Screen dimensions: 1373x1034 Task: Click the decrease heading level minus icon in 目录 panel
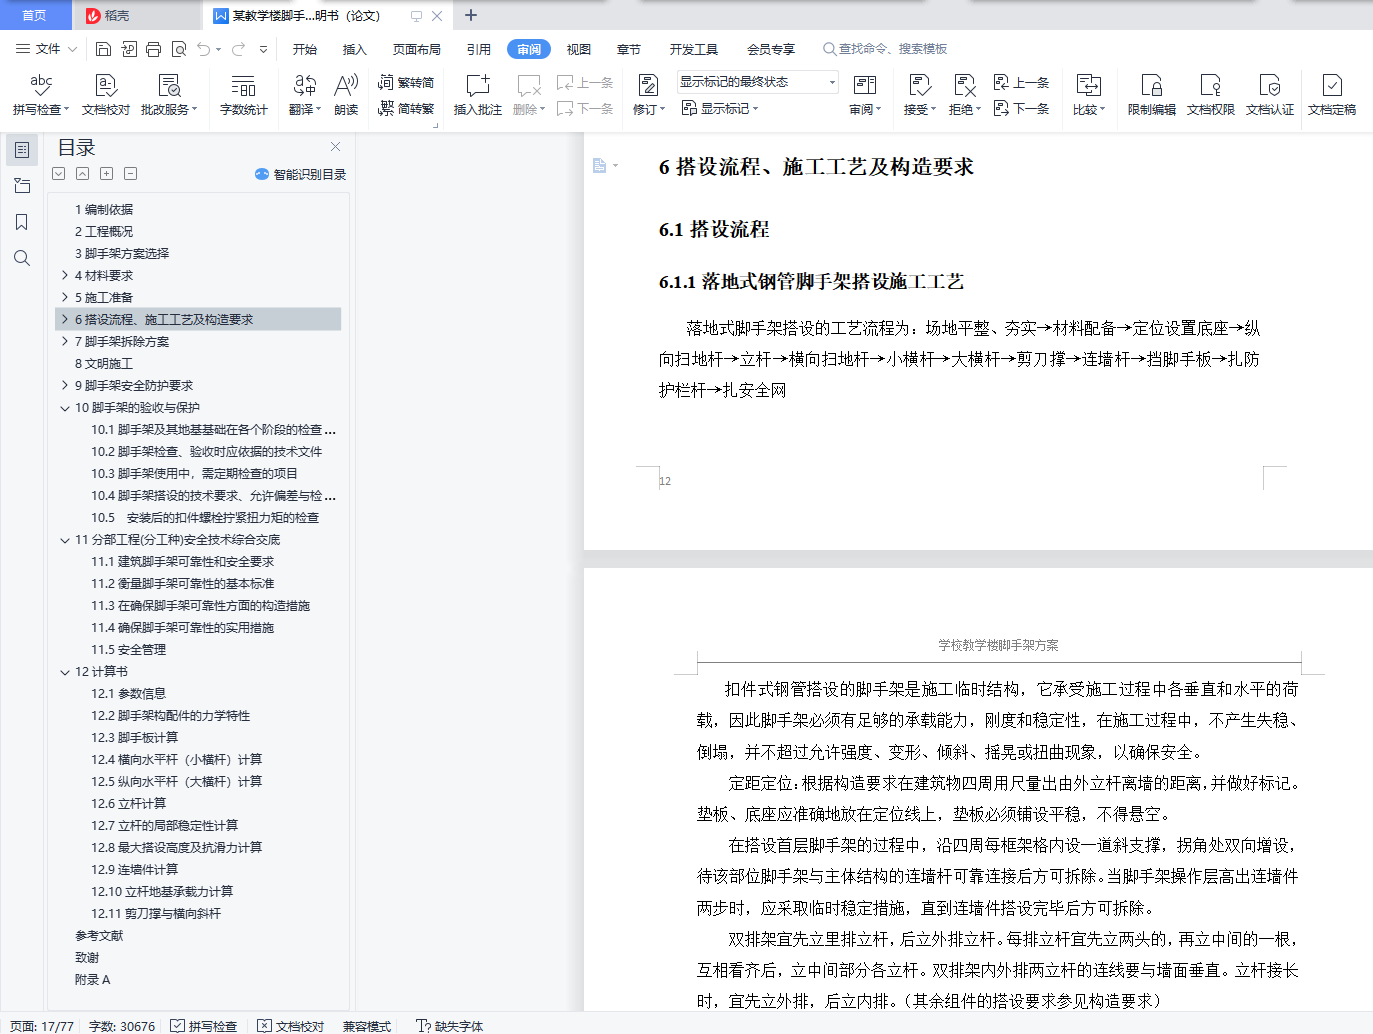click(x=130, y=174)
